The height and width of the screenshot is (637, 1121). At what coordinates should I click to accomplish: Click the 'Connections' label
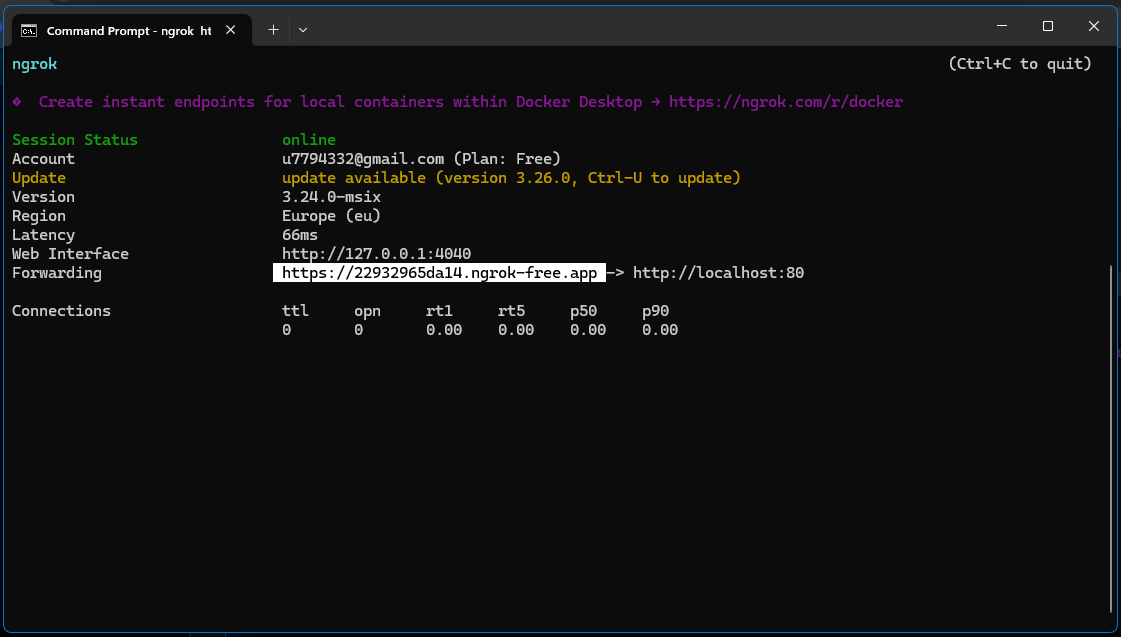click(61, 310)
